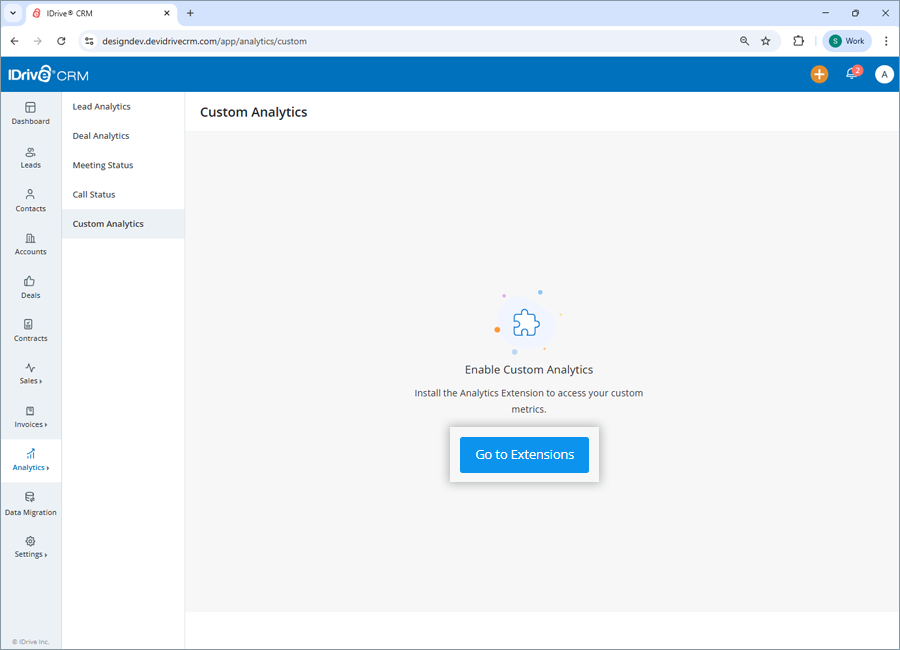Open notifications via the bell icon

coord(851,74)
